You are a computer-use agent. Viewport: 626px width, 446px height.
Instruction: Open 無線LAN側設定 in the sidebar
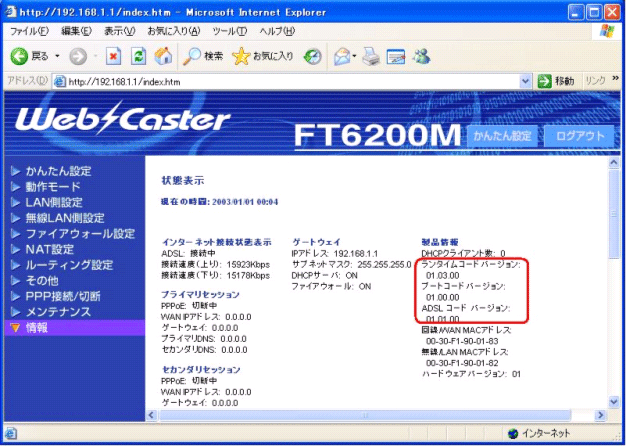tap(64, 218)
